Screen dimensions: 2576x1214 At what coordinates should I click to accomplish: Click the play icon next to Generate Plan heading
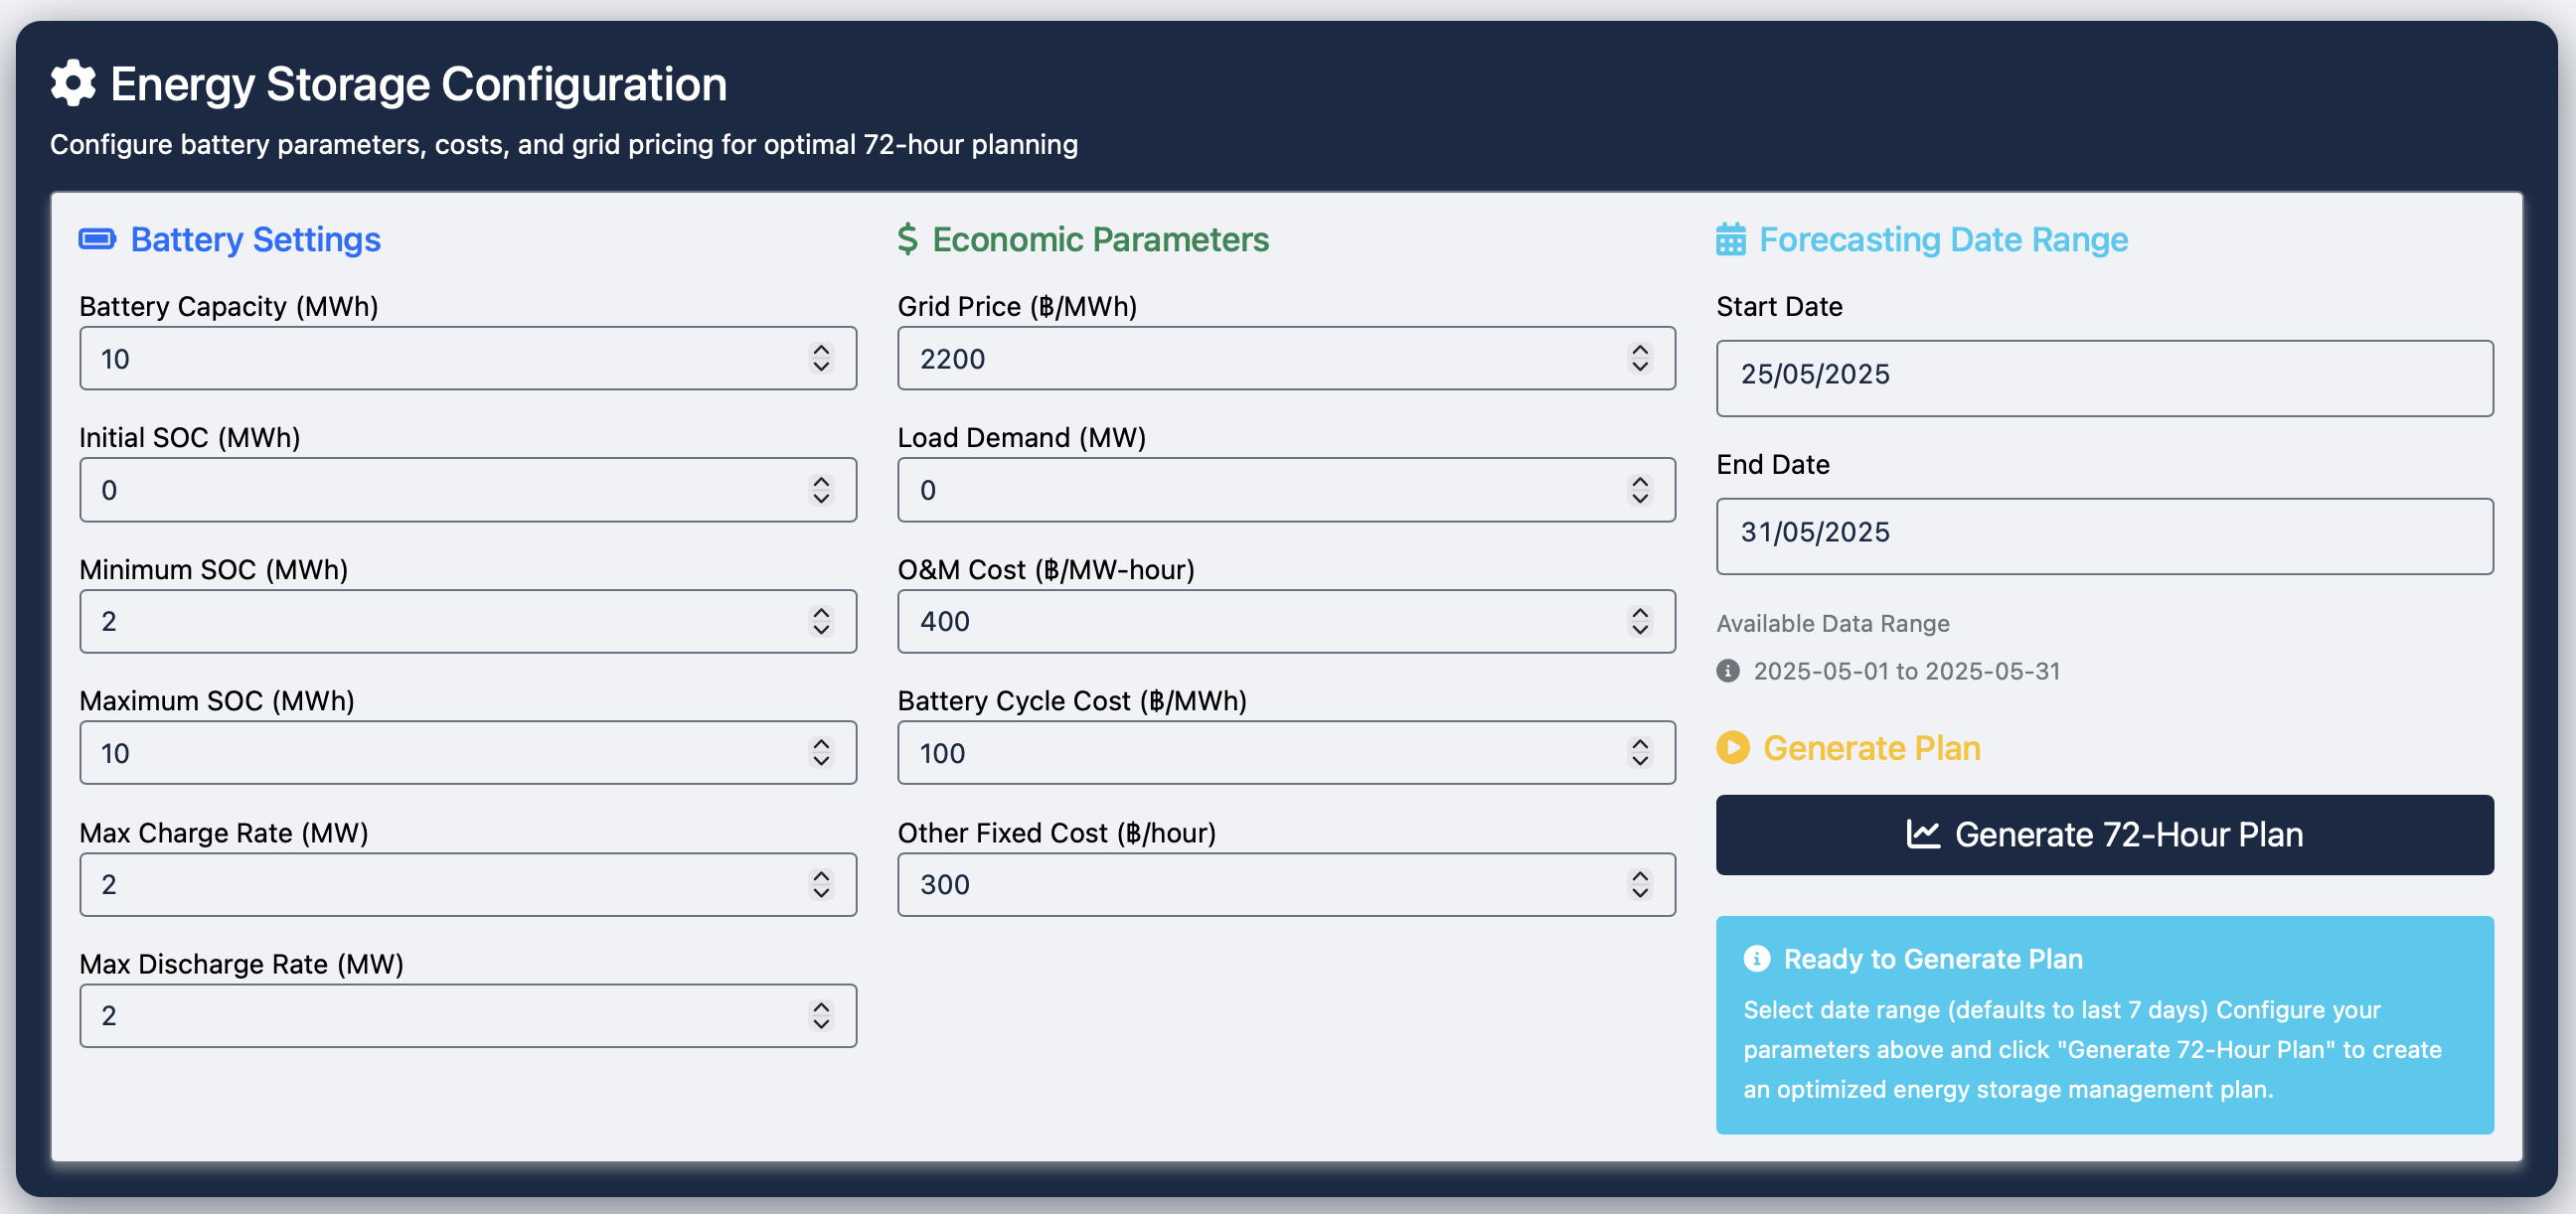(1733, 748)
